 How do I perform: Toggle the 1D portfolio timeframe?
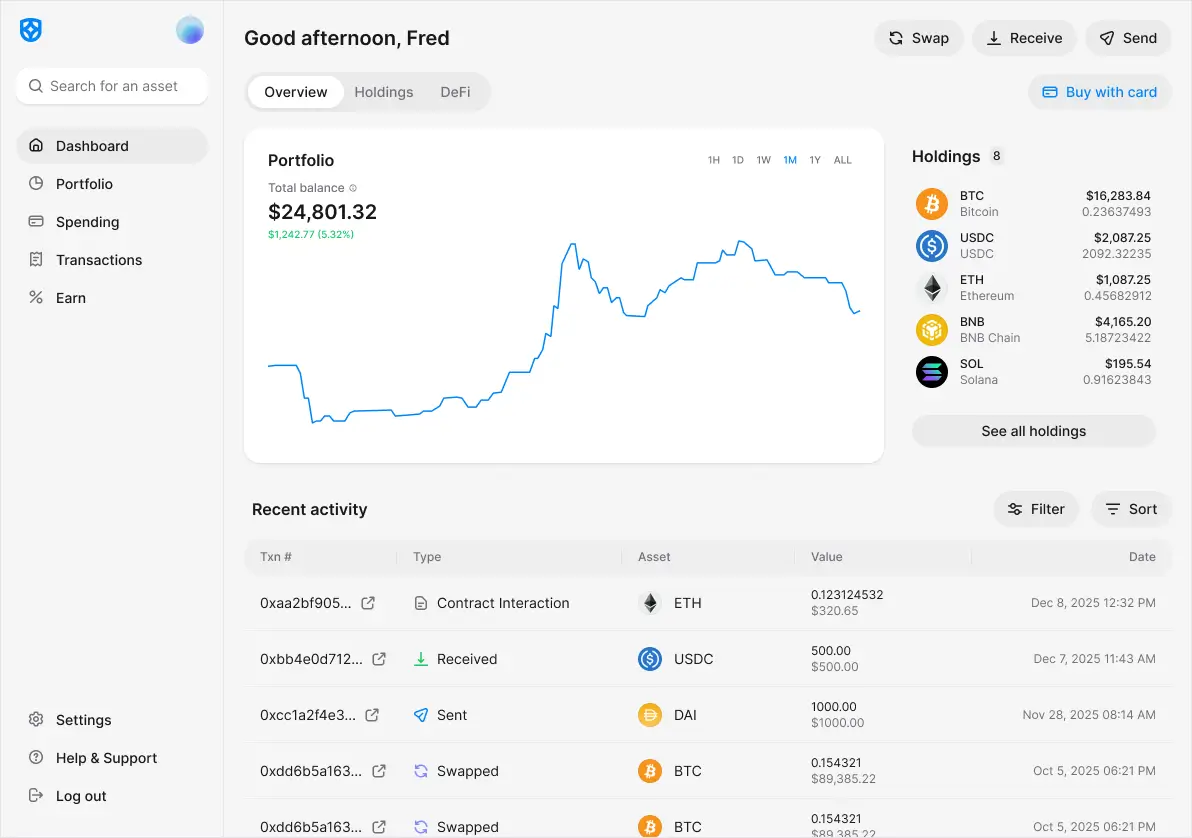(x=738, y=159)
